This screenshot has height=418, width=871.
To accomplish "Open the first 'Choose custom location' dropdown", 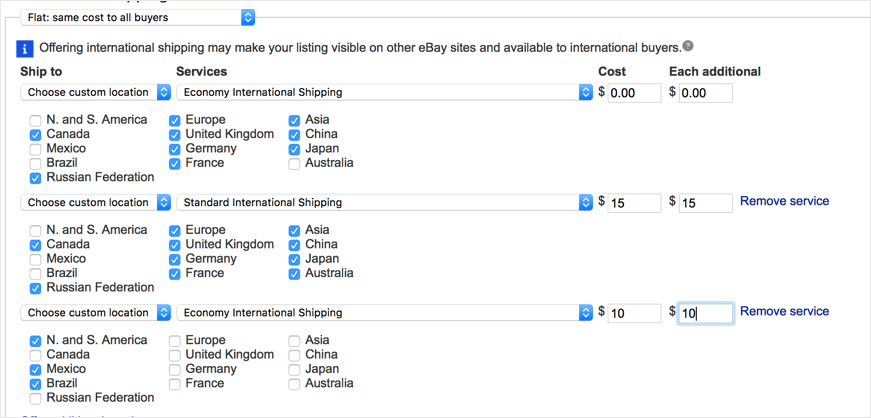I will tap(96, 92).
